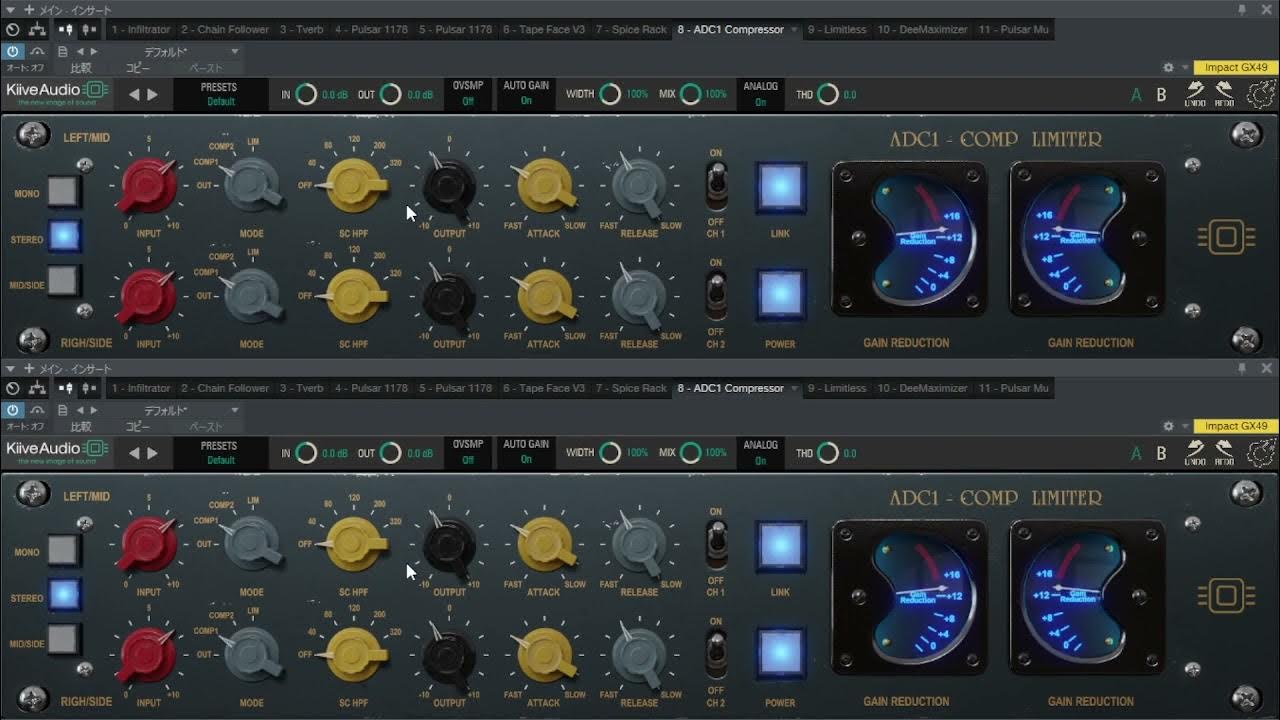The height and width of the screenshot is (720, 1280).
Task: Click the Kiive Audio logo in bottom window
Action: pyautogui.click(x=57, y=451)
